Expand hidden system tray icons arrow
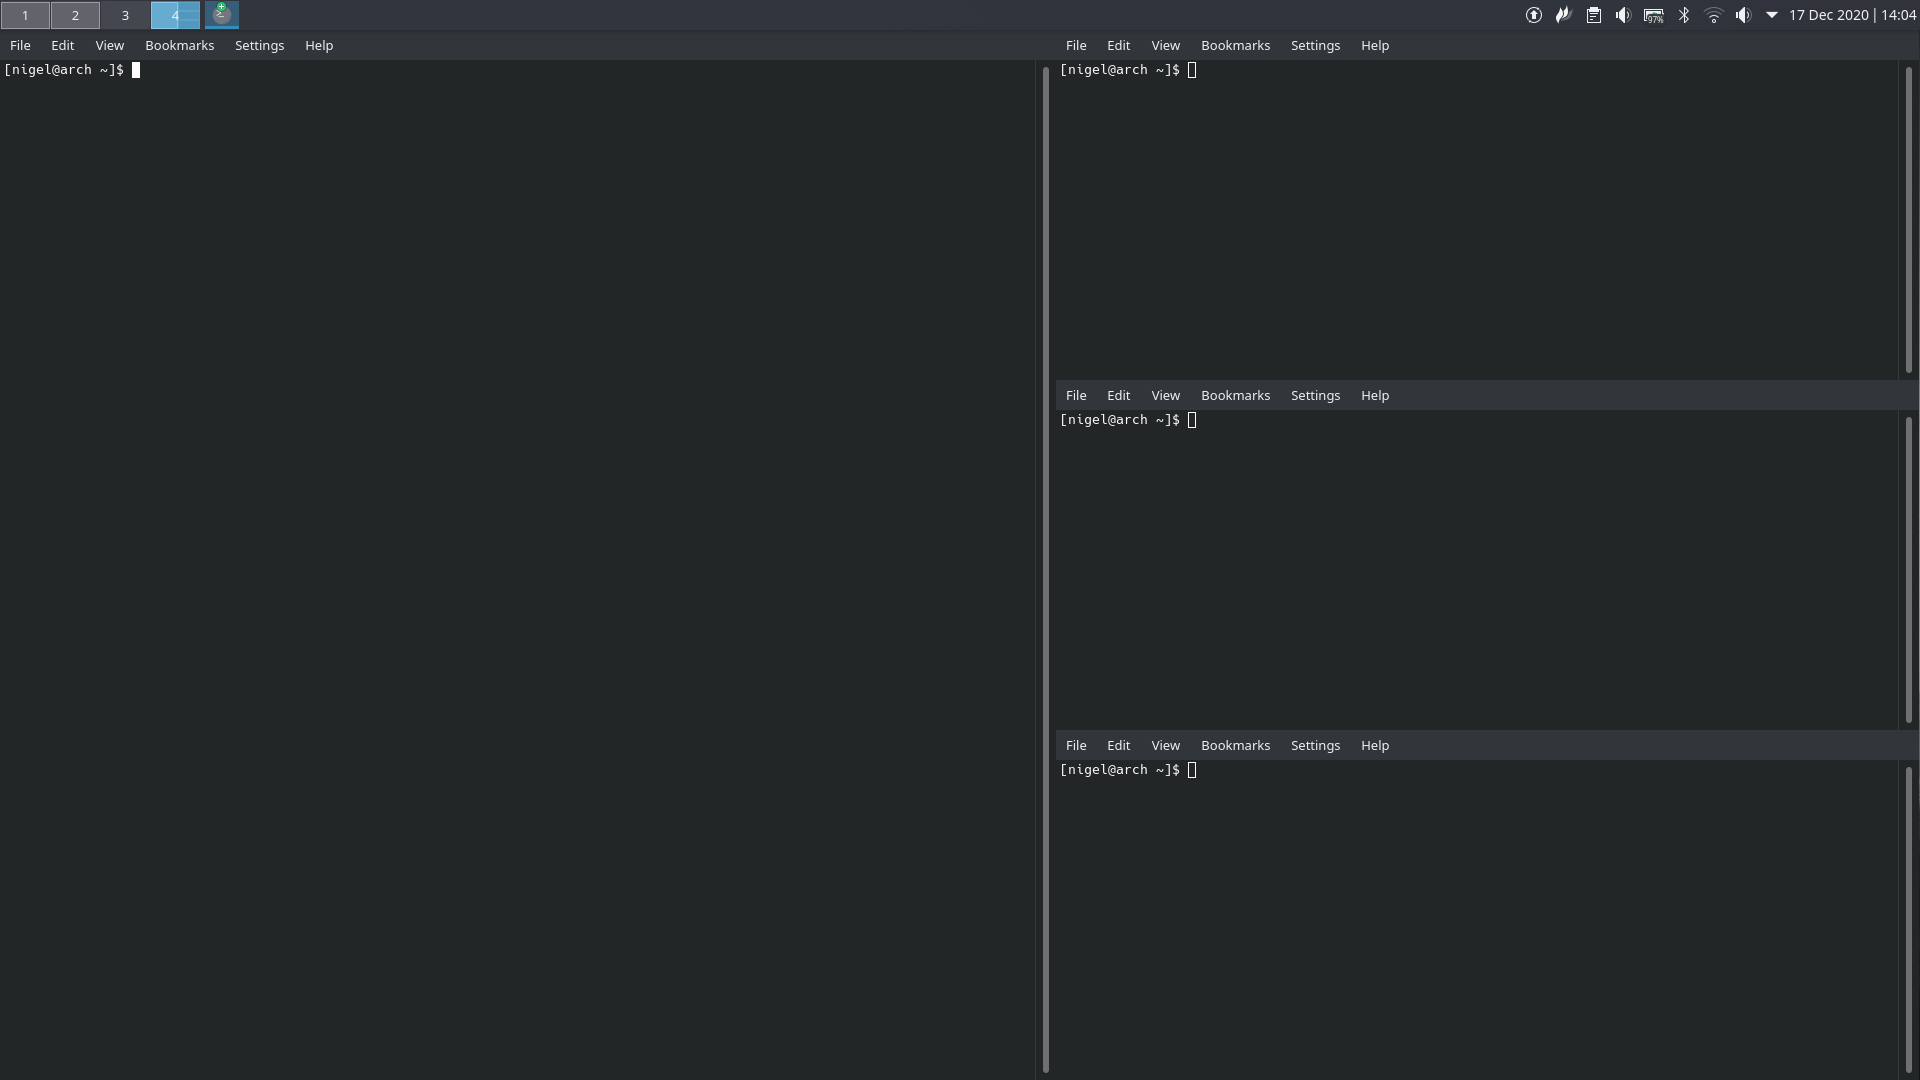 pos(1771,15)
